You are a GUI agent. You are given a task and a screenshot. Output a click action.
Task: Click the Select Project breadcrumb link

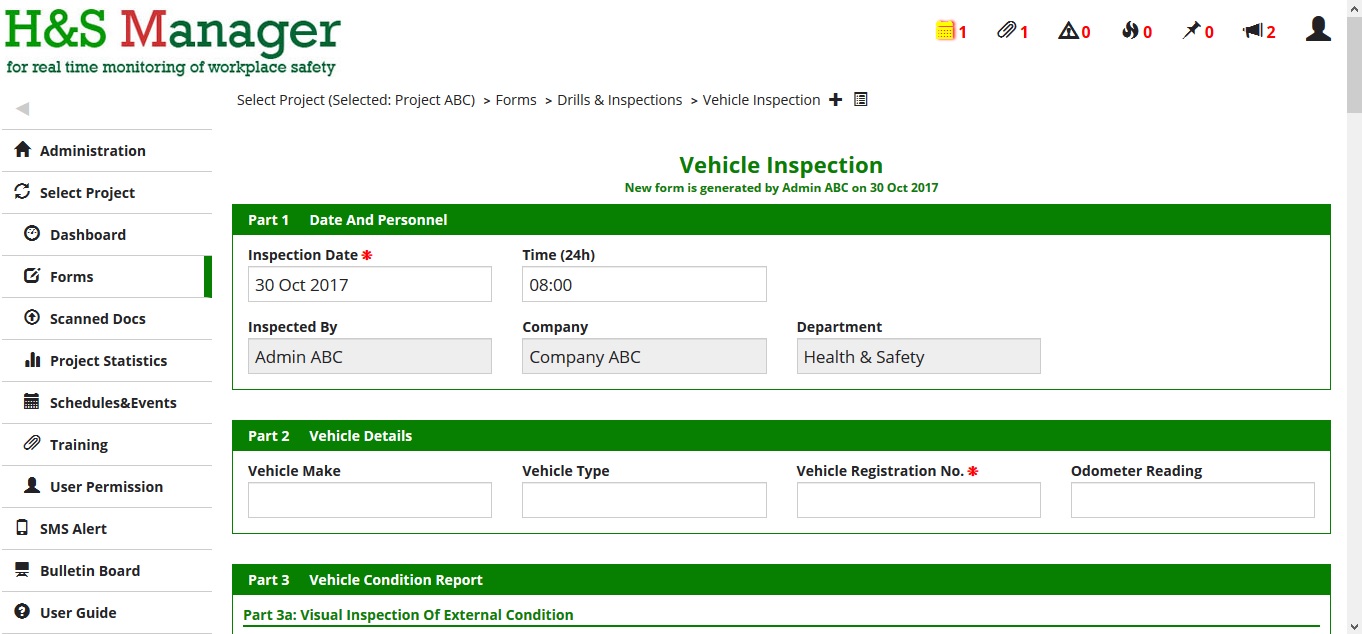(x=356, y=100)
